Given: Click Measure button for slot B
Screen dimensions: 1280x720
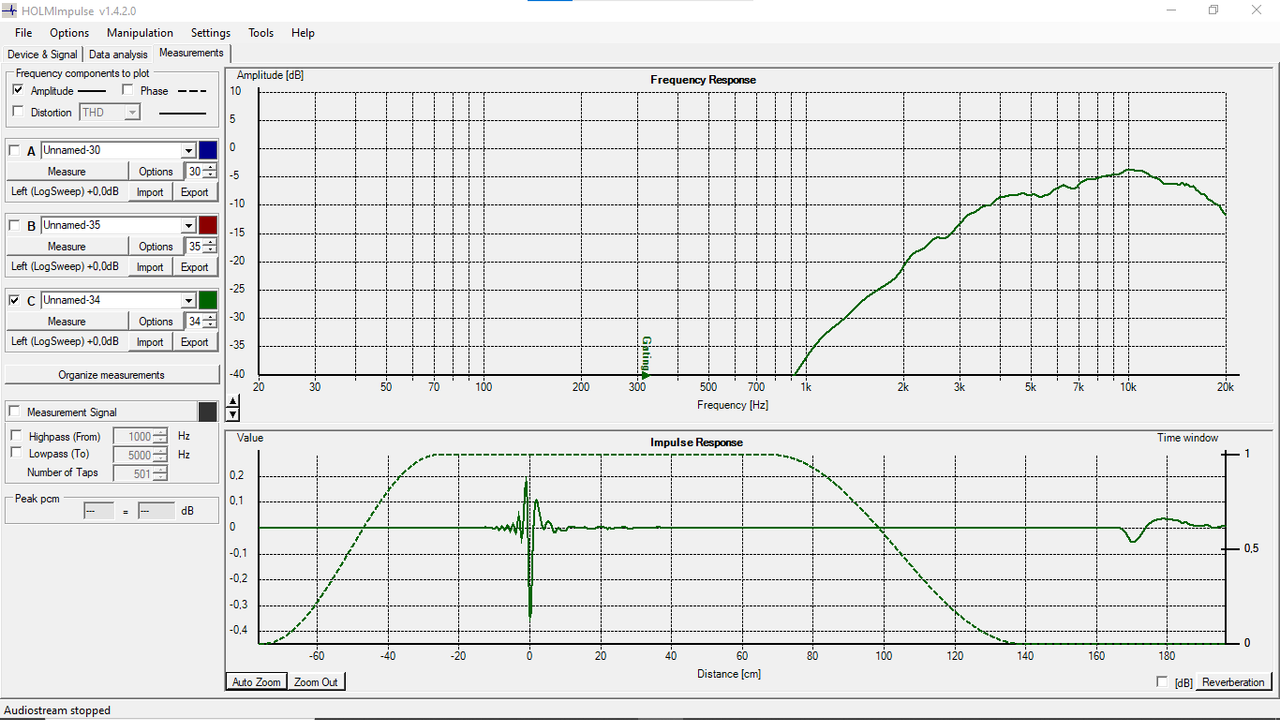Looking at the screenshot, I should point(66,246).
